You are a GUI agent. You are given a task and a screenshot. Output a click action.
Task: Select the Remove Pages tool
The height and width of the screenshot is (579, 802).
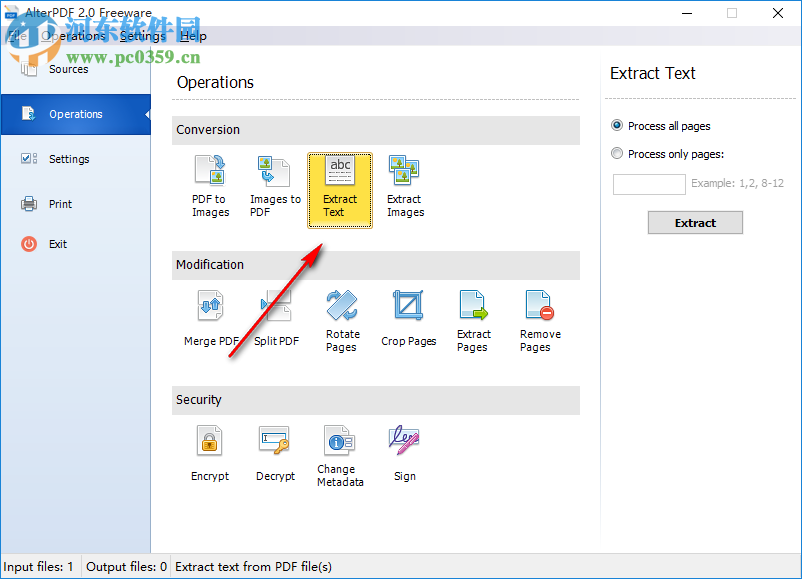click(x=540, y=321)
